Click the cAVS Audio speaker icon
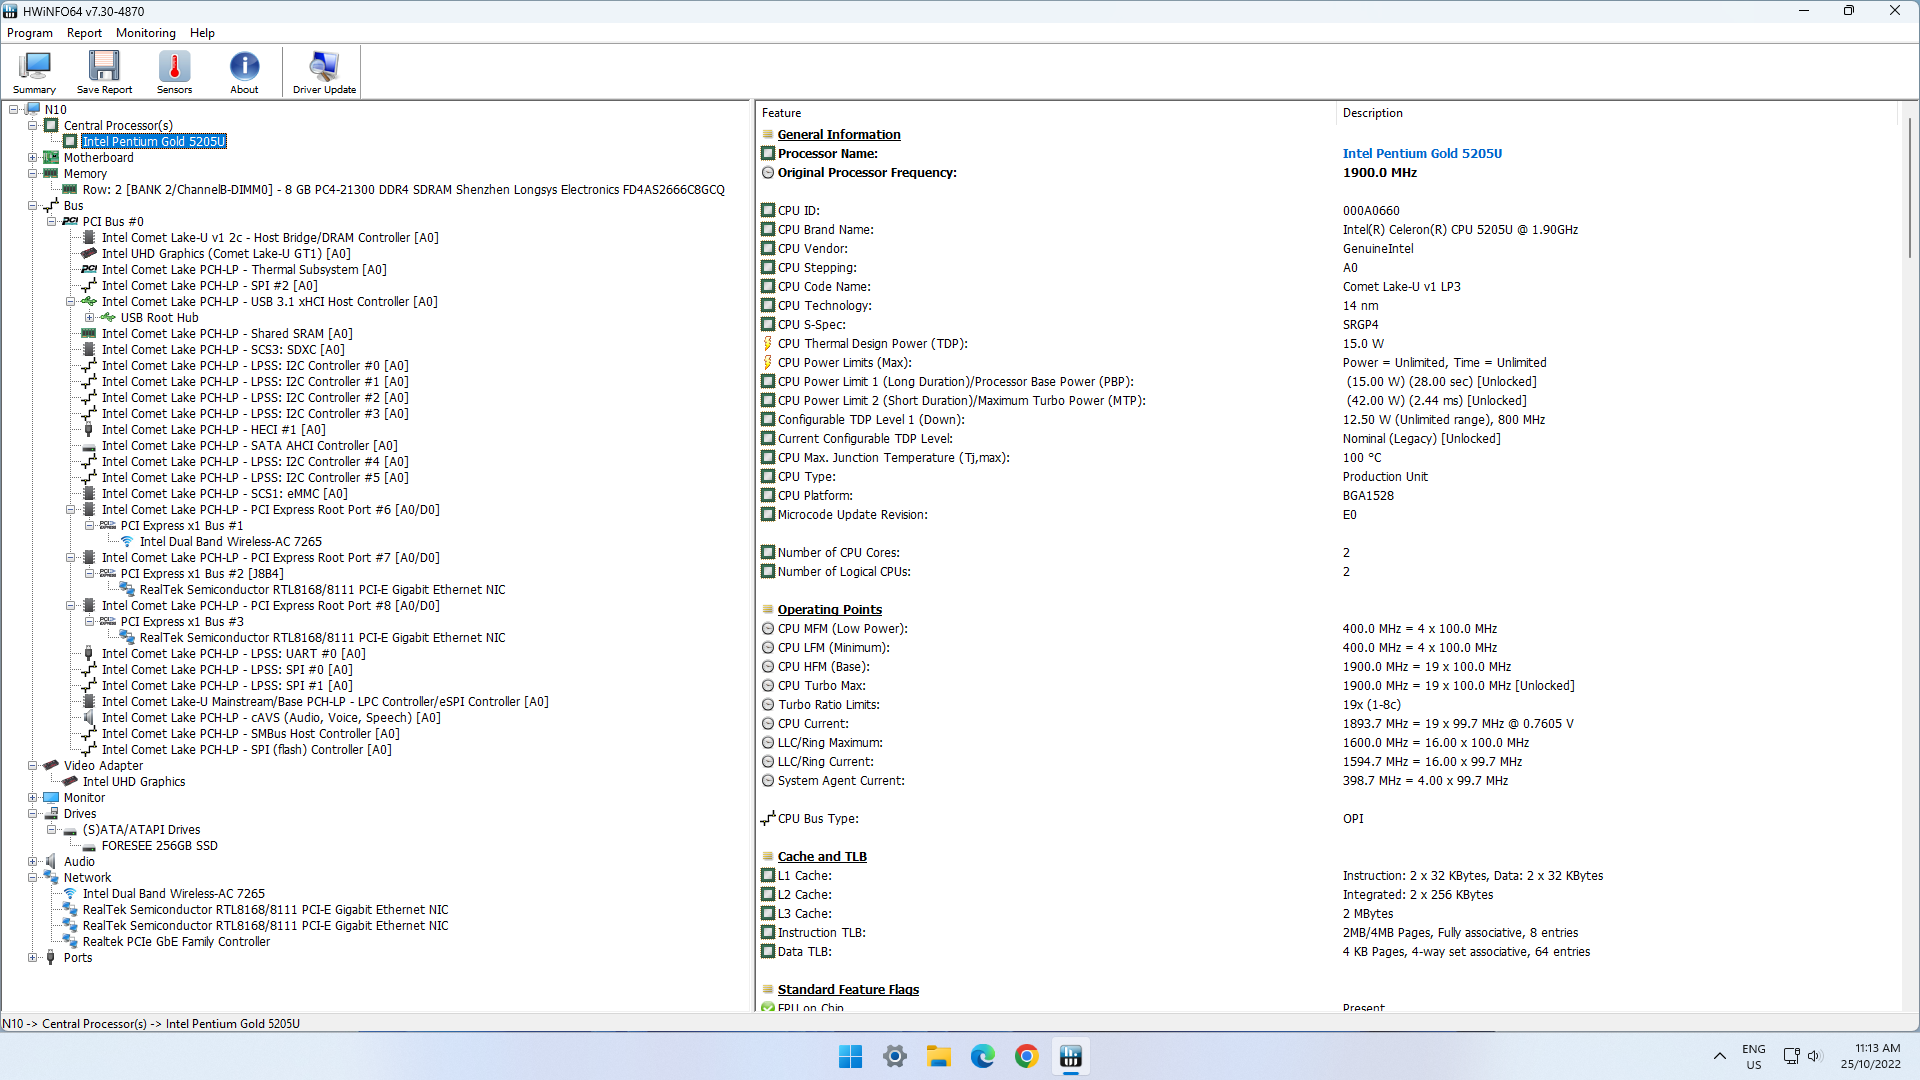The width and height of the screenshot is (1920, 1080). [x=89, y=718]
